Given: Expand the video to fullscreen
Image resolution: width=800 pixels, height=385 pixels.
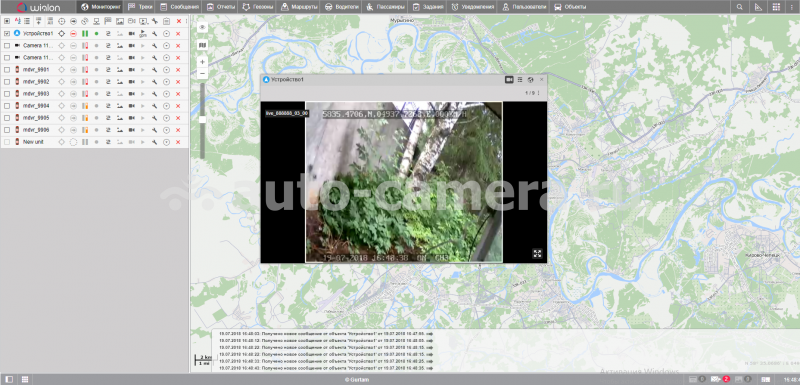Looking at the screenshot, I should click(x=537, y=253).
